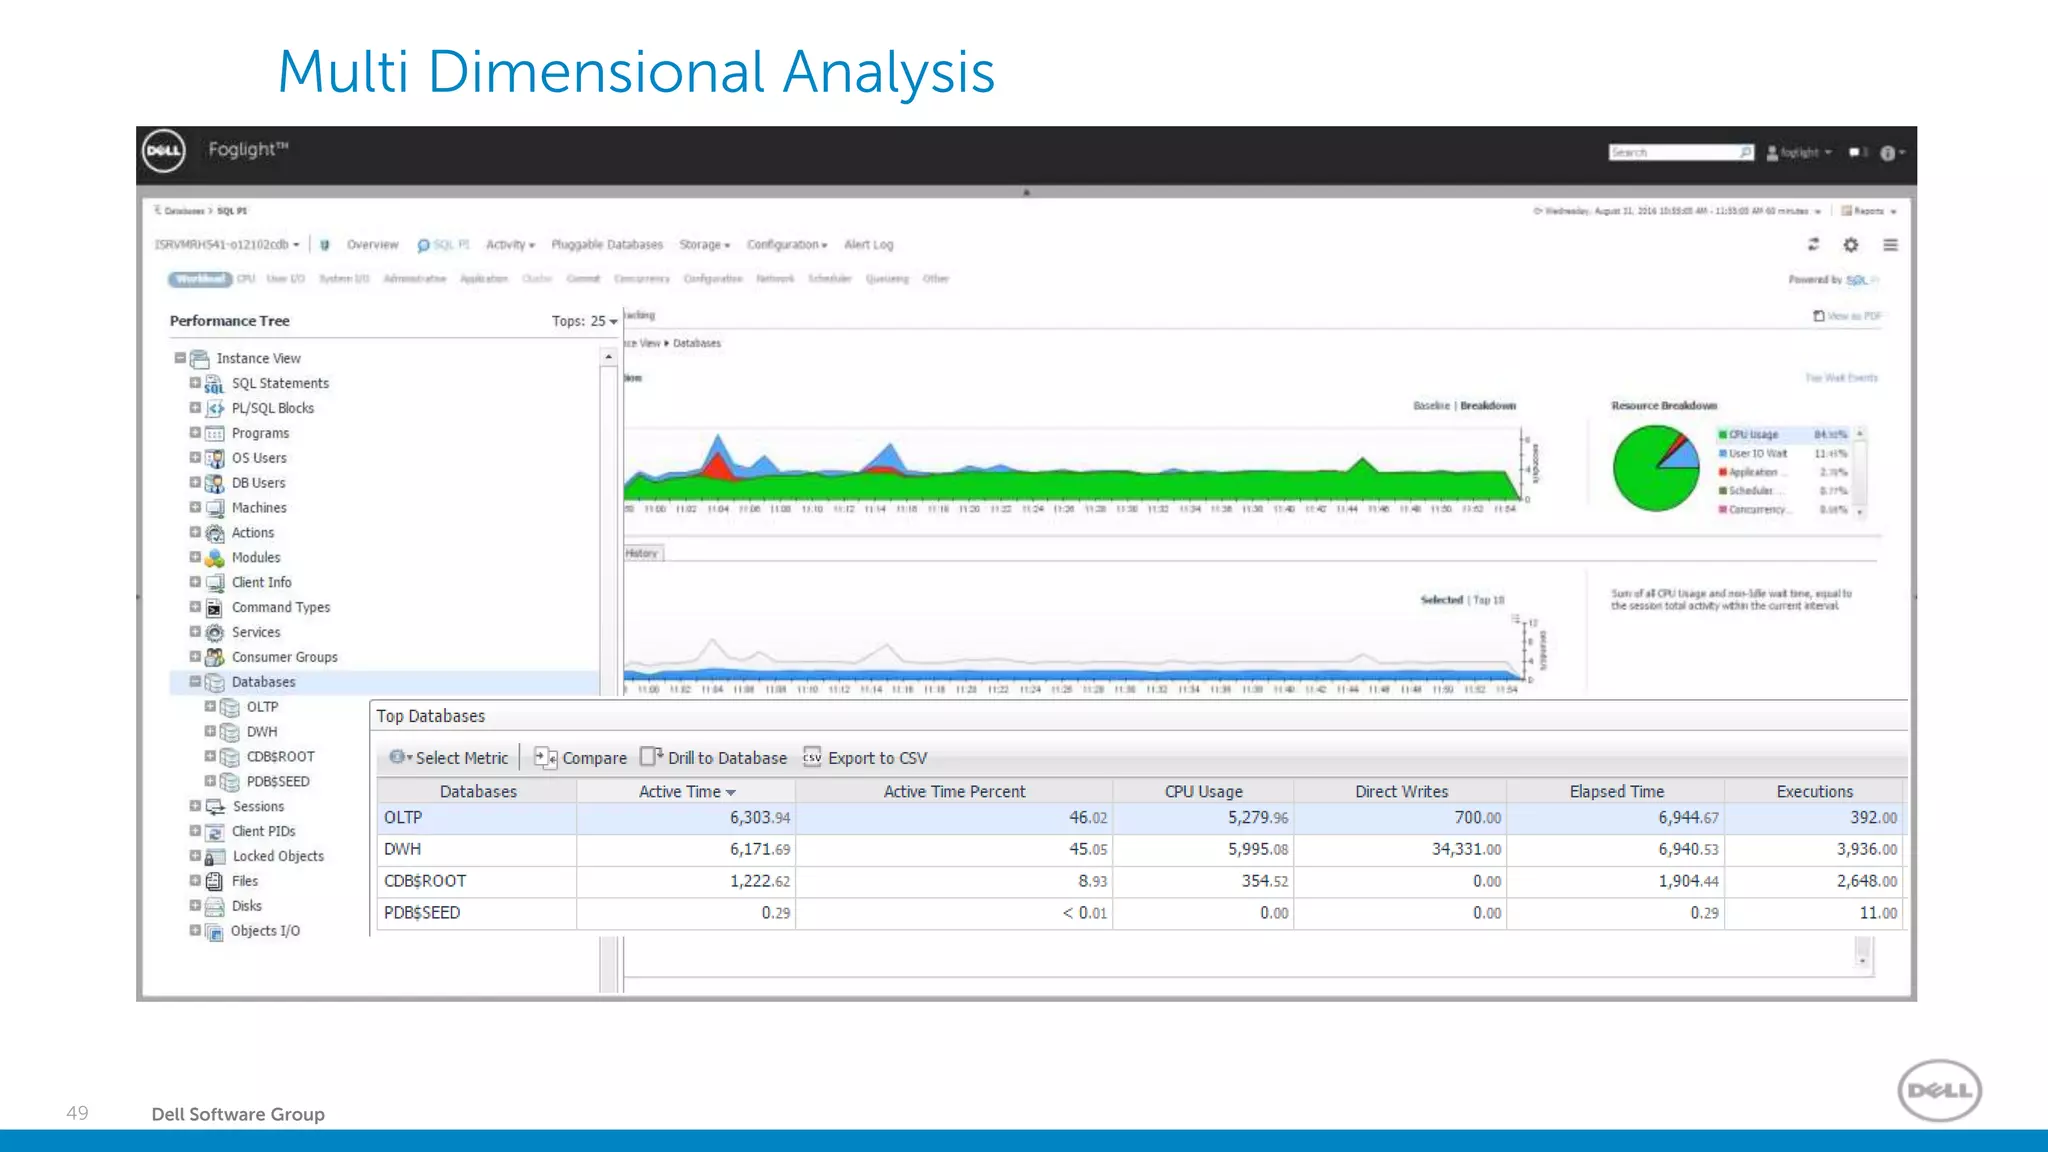The width and height of the screenshot is (2048, 1152).
Task: Open the hamburger menu icon
Action: click(x=1890, y=244)
